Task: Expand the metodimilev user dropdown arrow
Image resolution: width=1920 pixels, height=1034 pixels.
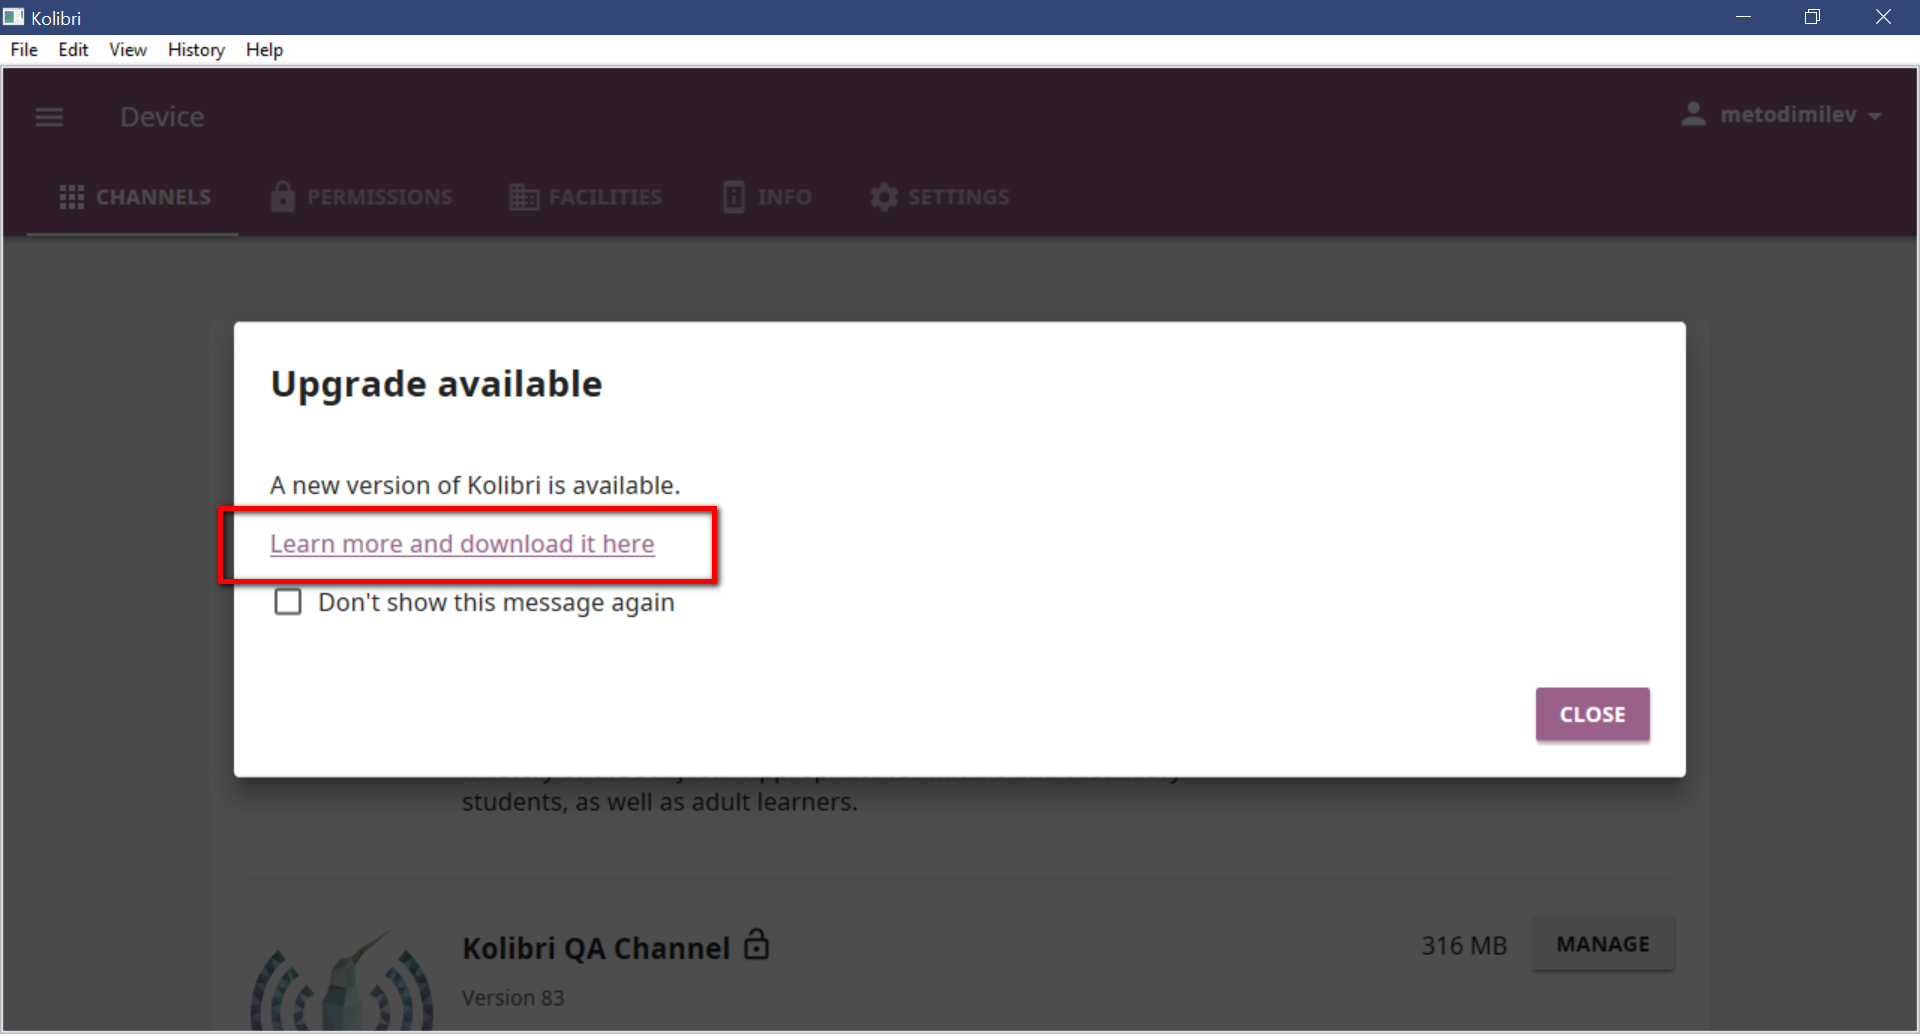Action: click(1875, 116)
